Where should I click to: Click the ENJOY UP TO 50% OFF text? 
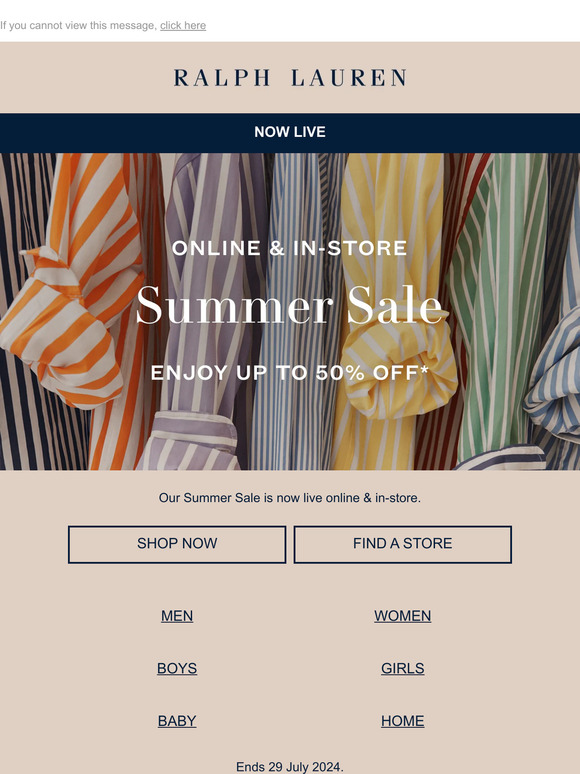[x=290, y=373]
